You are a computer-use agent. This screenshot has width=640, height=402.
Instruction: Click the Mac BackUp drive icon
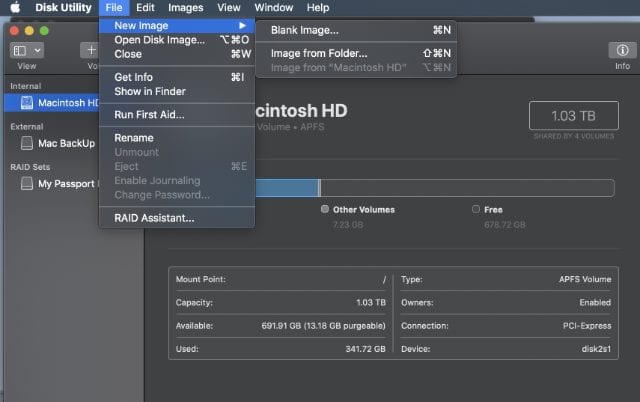point(27,143)
